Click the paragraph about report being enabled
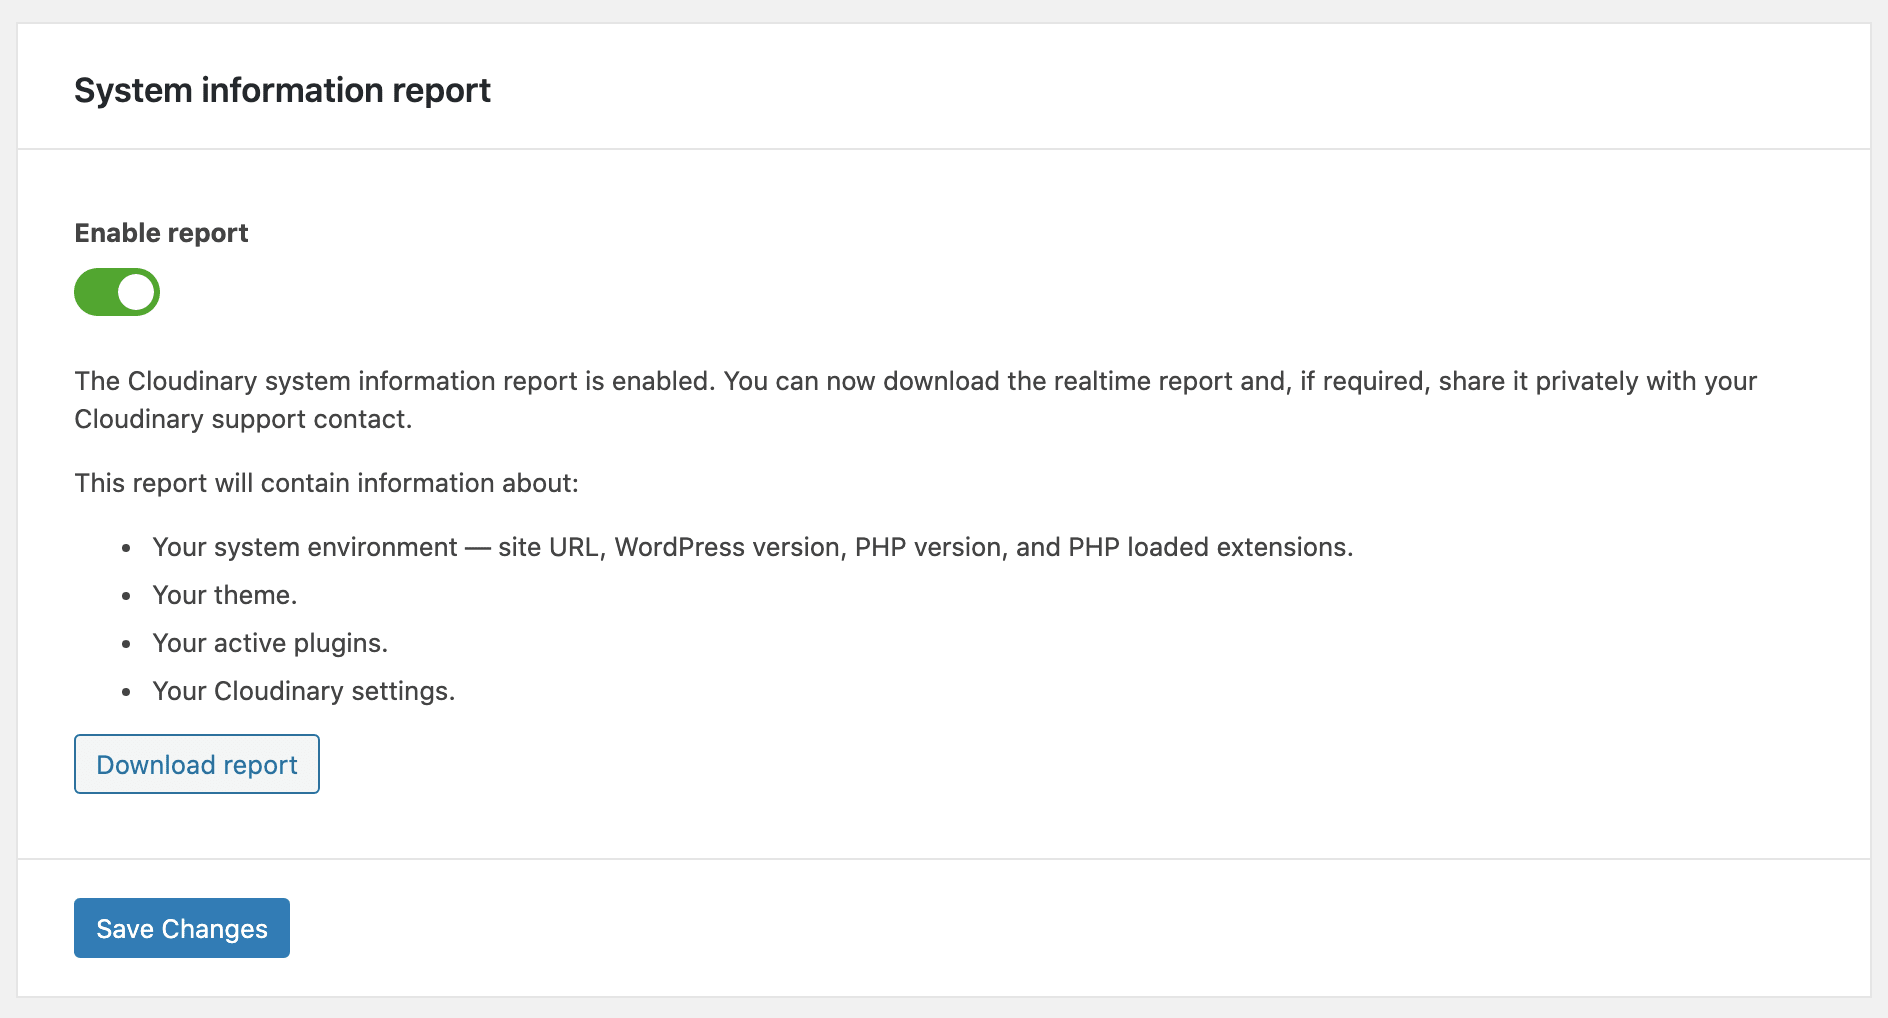1888x1018 pixels. [x=915, y=400]
